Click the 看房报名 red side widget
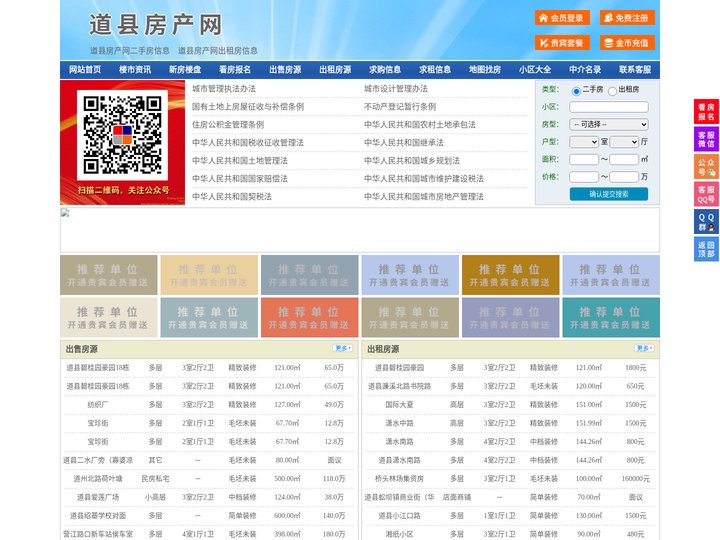Screen dimensions: 720x540 coord(706,112)
